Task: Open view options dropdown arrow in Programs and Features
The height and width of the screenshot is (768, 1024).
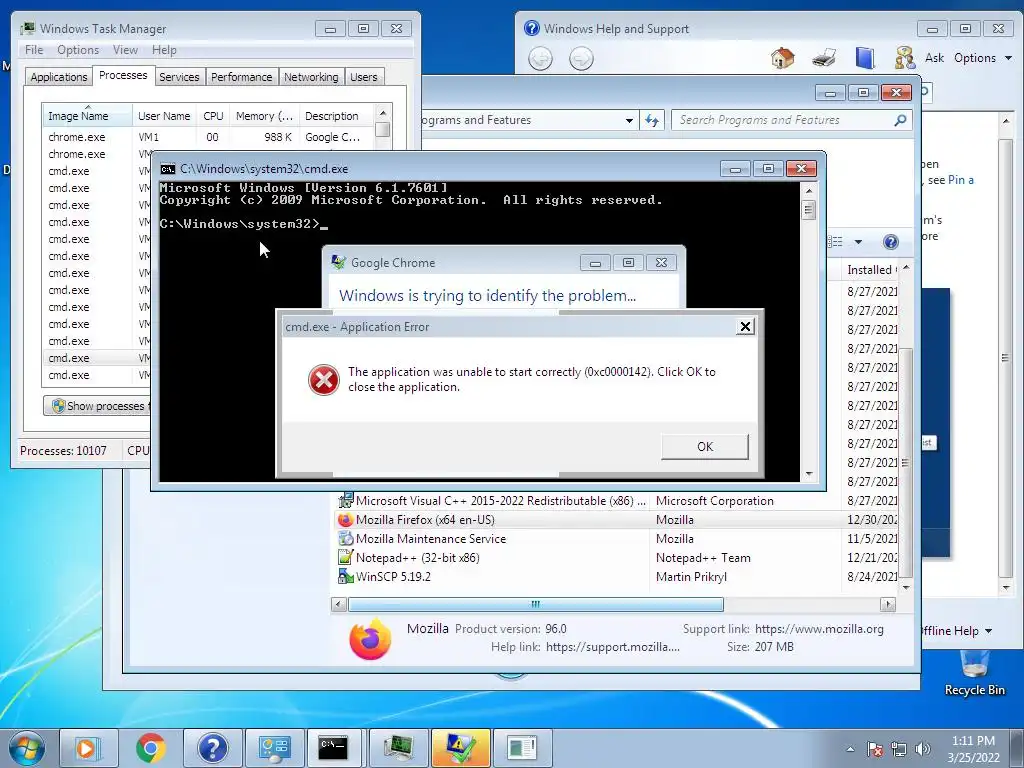Action: [858, 242]
